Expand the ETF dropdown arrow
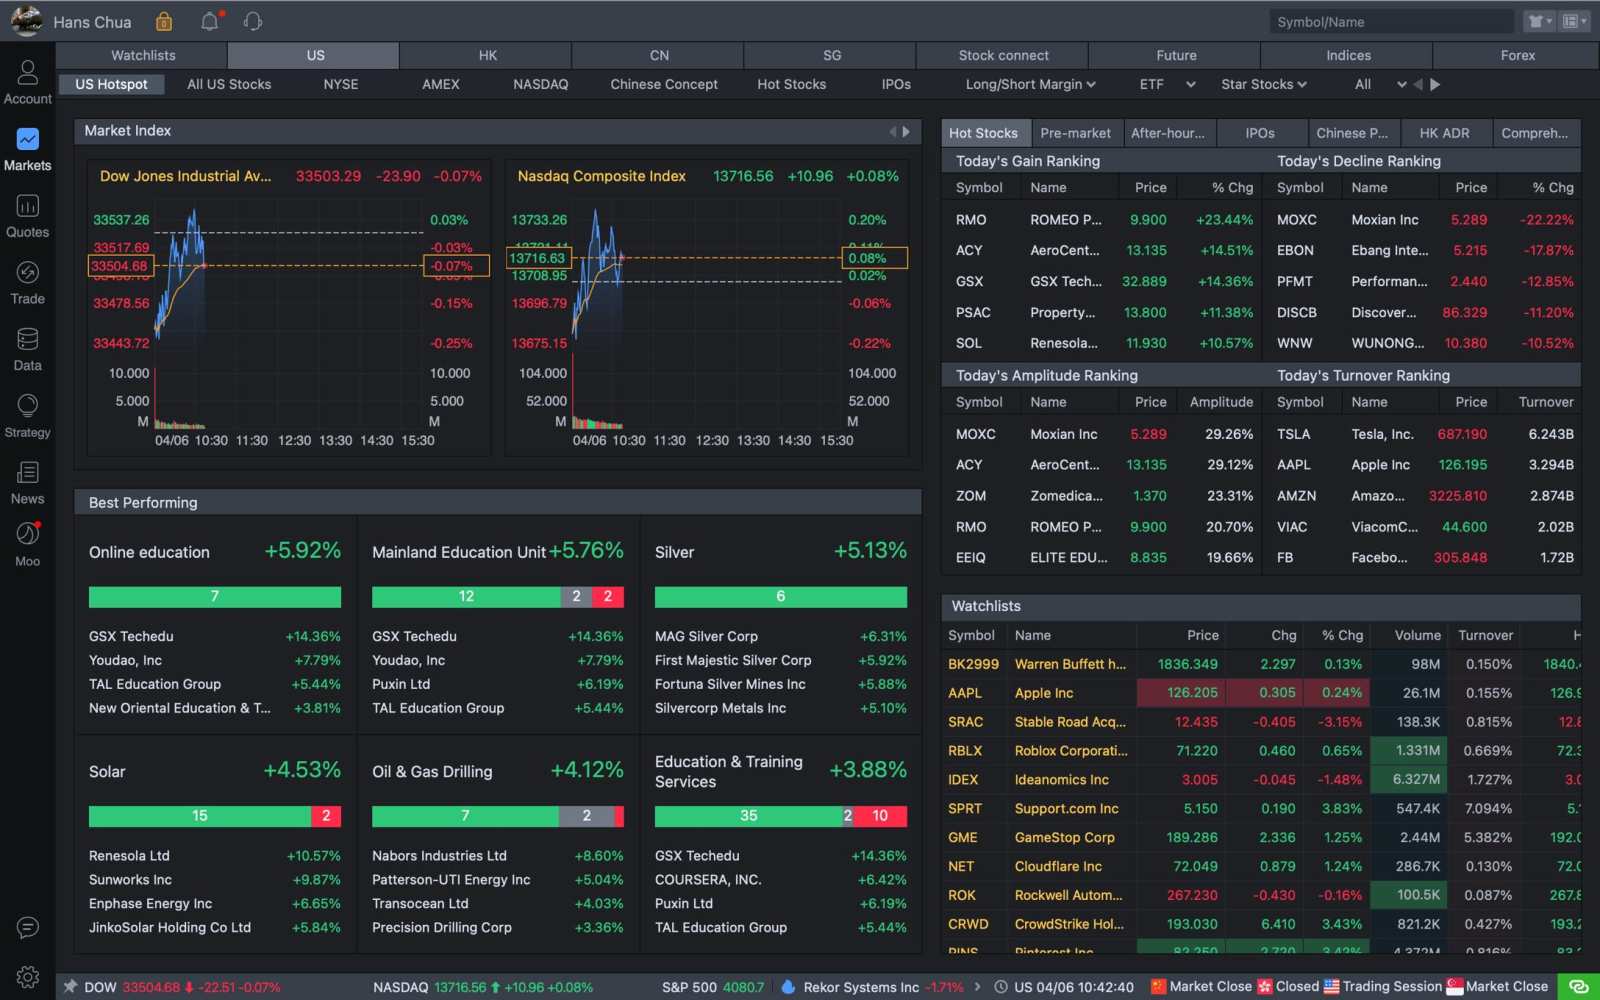The image size is (1600, 1000). pyautogui.click(x=1190, y=84)
